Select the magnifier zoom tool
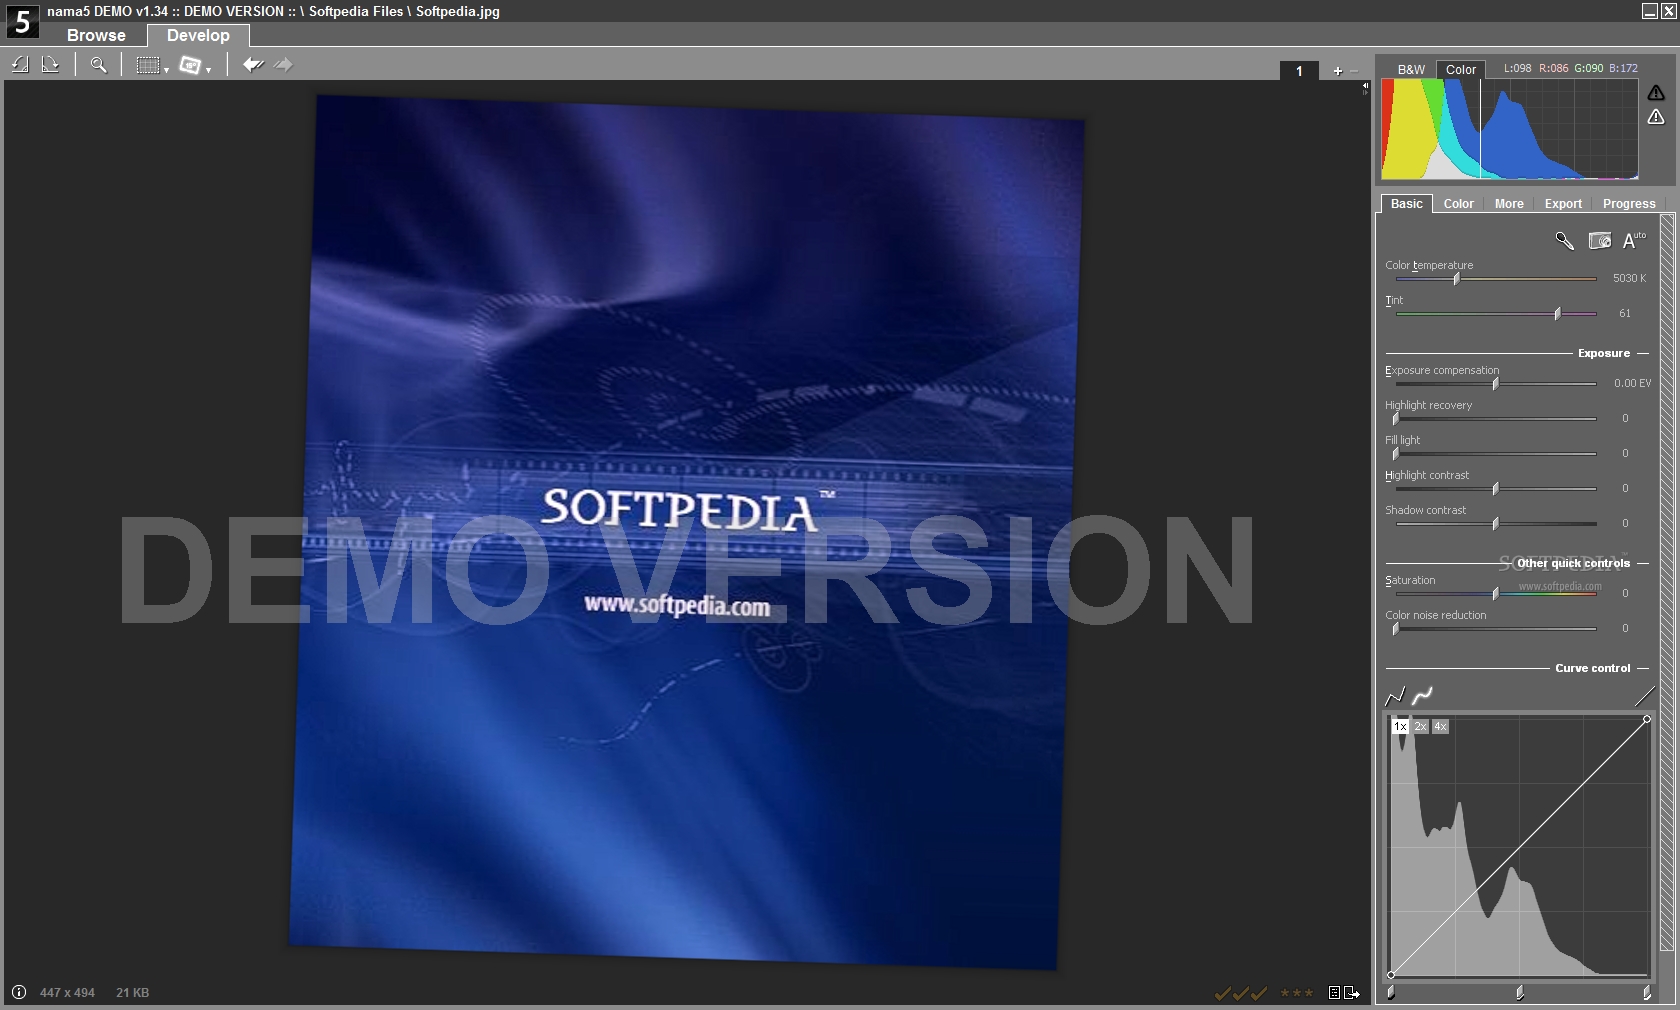This screenshot has height=1010, width=1680. [x=98, y=65]
